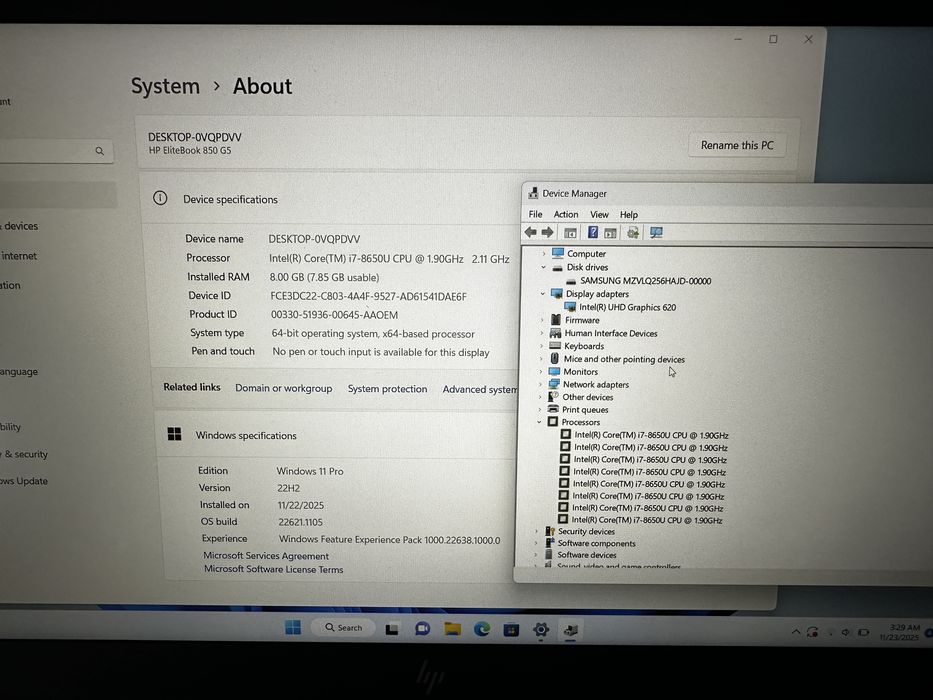The image size is (933, 700).
Task: Open the File menu in Device Manager
Action: pyautogui.click(x=536, y=214)
